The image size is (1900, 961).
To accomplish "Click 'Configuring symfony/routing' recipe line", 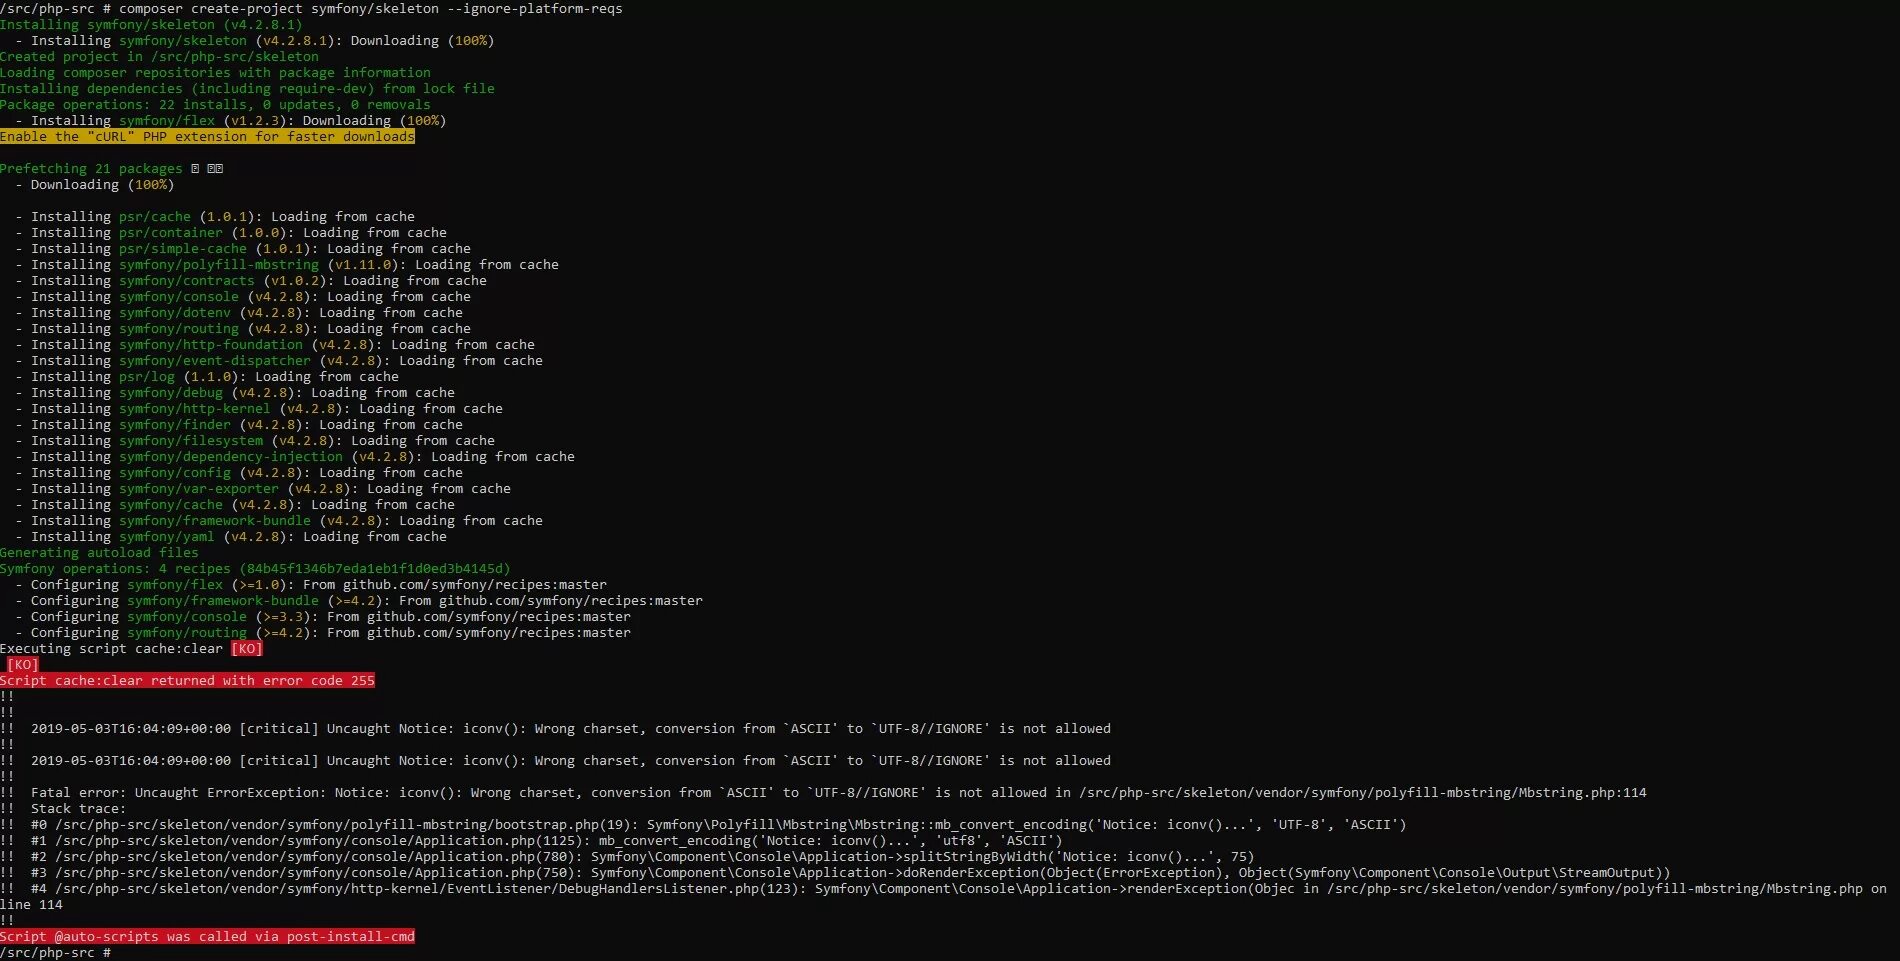I will pyautogui.click(x=323, y=632).
